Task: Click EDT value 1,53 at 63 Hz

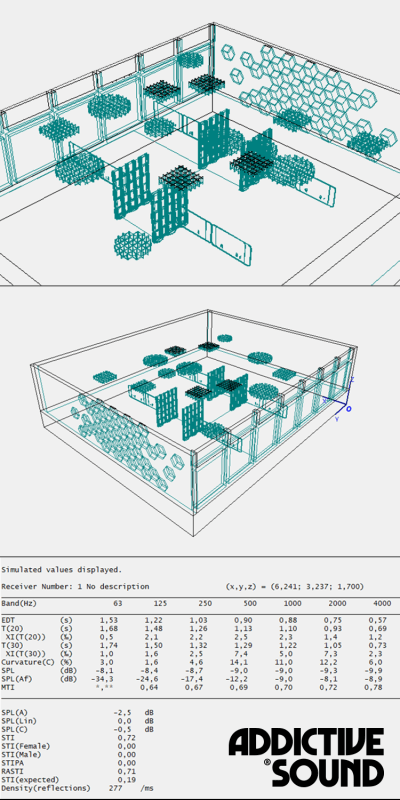Action: pos(109,619)
